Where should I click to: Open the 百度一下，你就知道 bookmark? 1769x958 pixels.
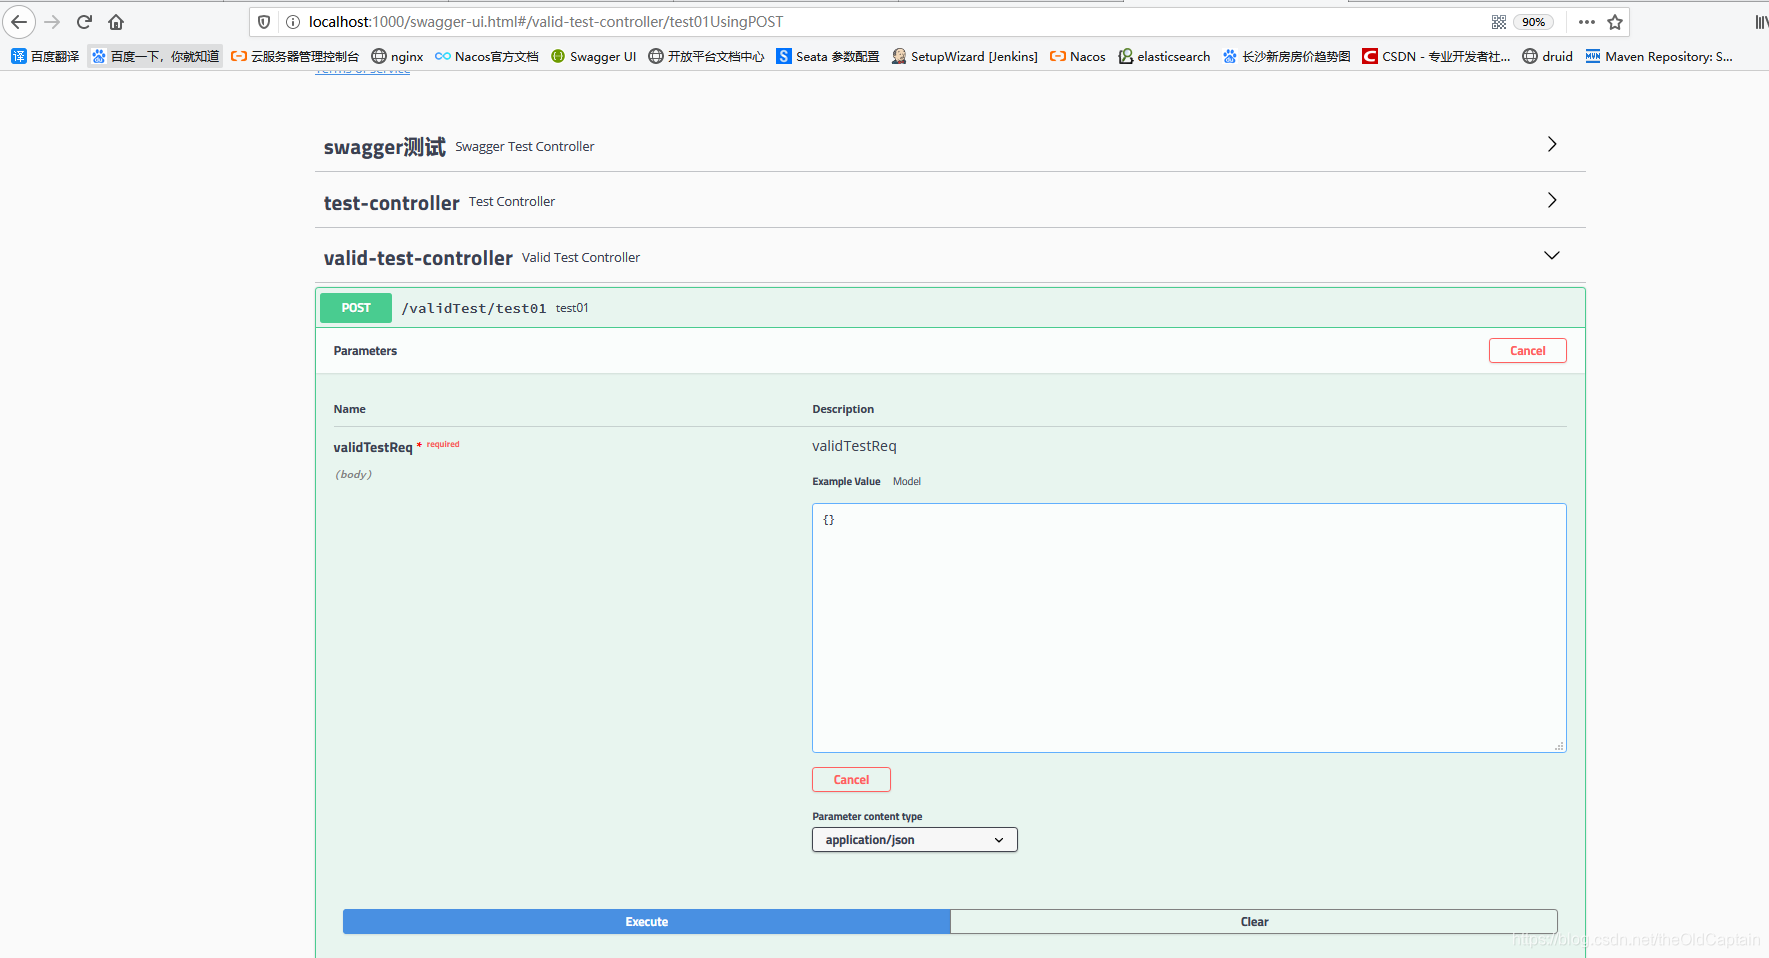(x=155, y=56)
